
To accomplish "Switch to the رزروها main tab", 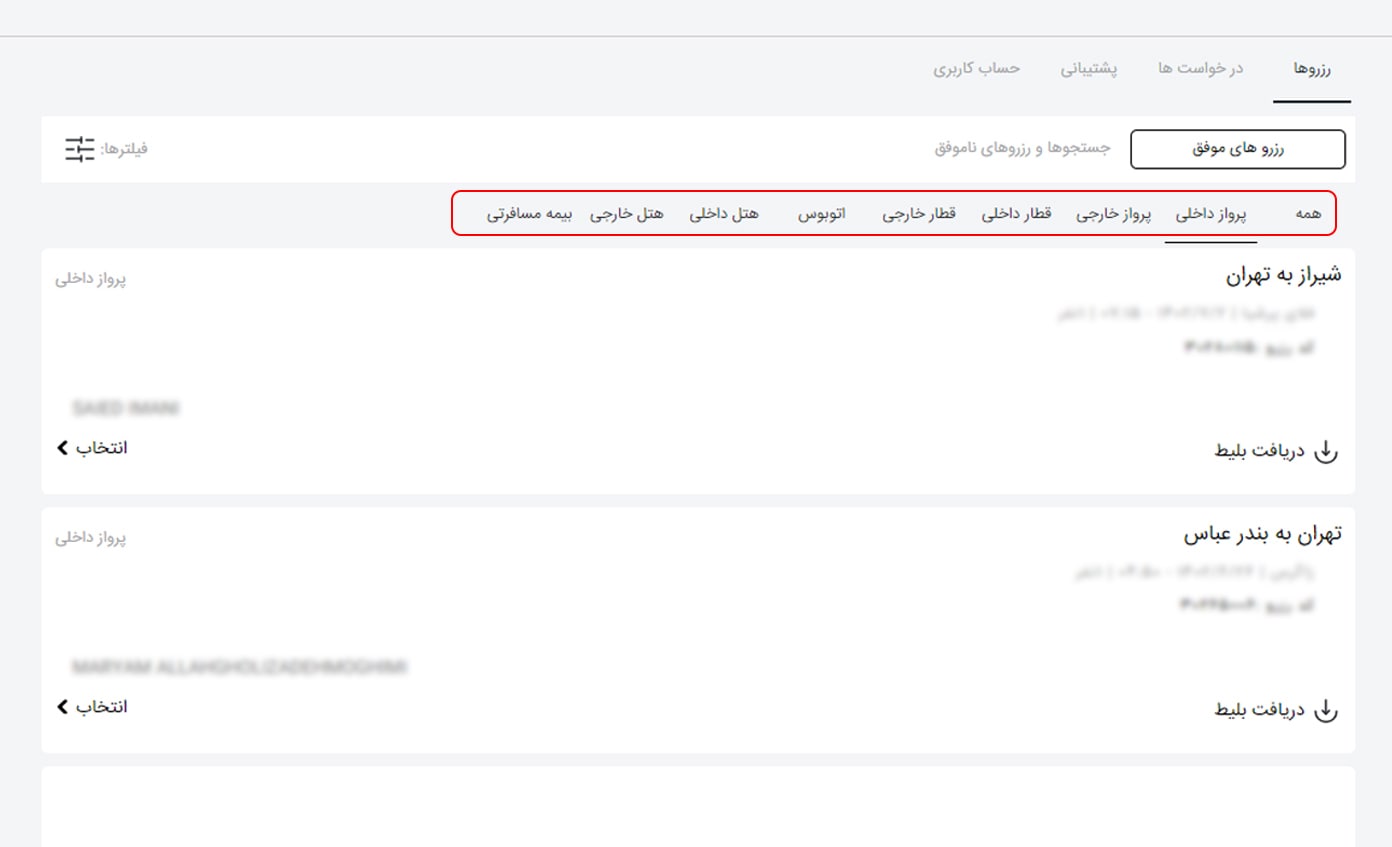I will tap(1311, 69).
